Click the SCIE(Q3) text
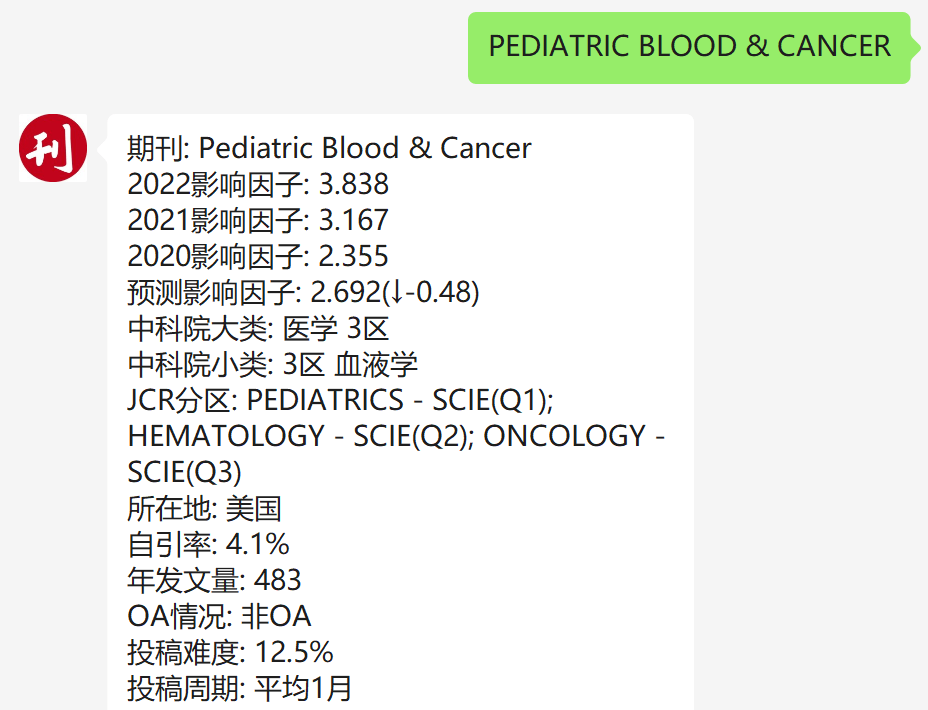Screen dimensions: 928x710 [185, 473]
